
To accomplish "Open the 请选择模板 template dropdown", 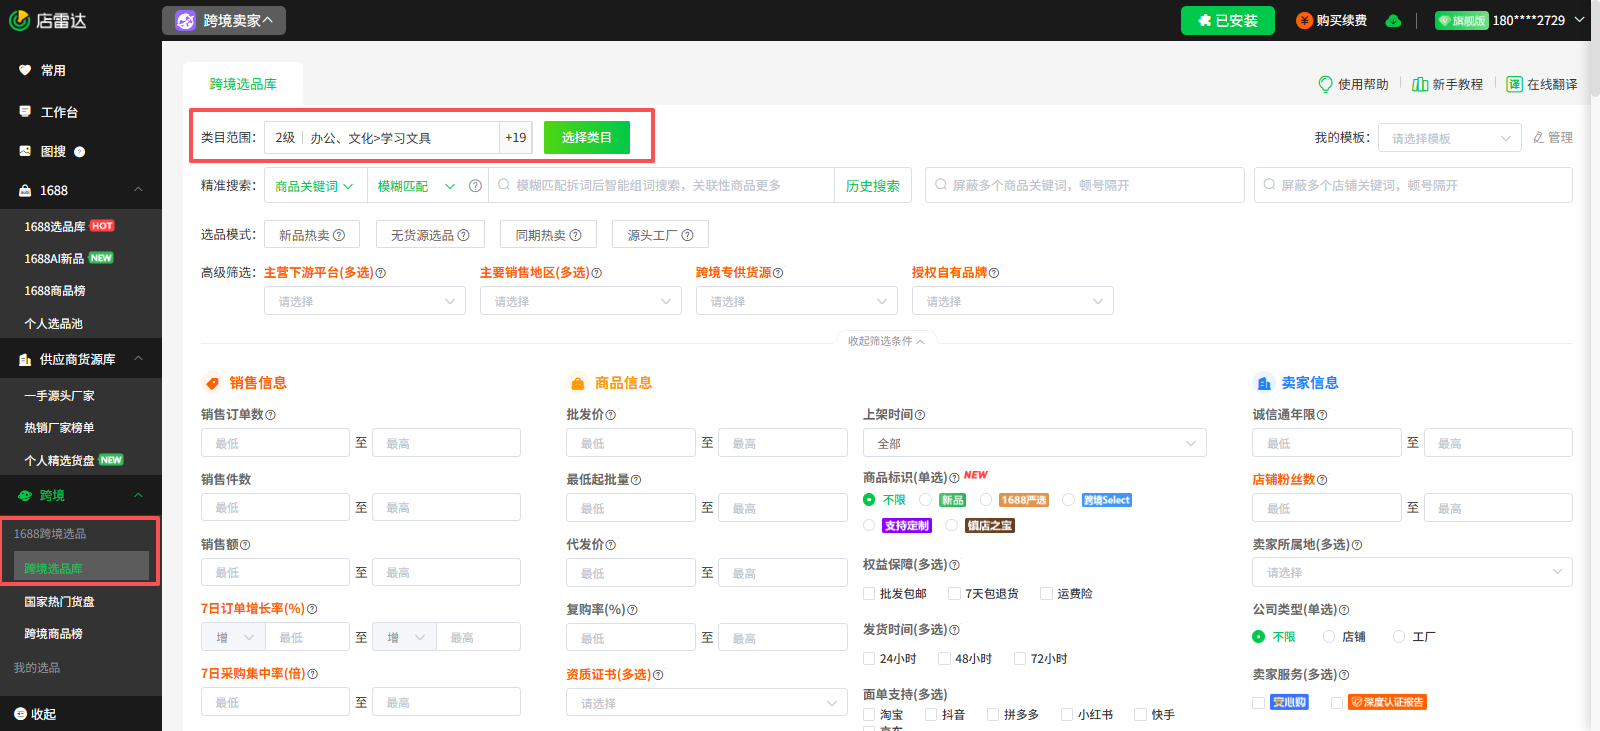I will point(1450,138).
